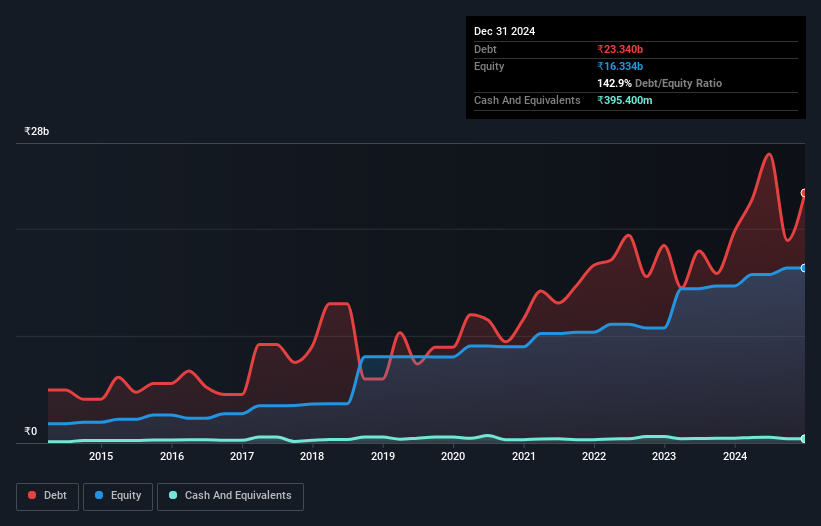Click the Equity label in tooltip
821x526 pixels.
tap(489, 66)
